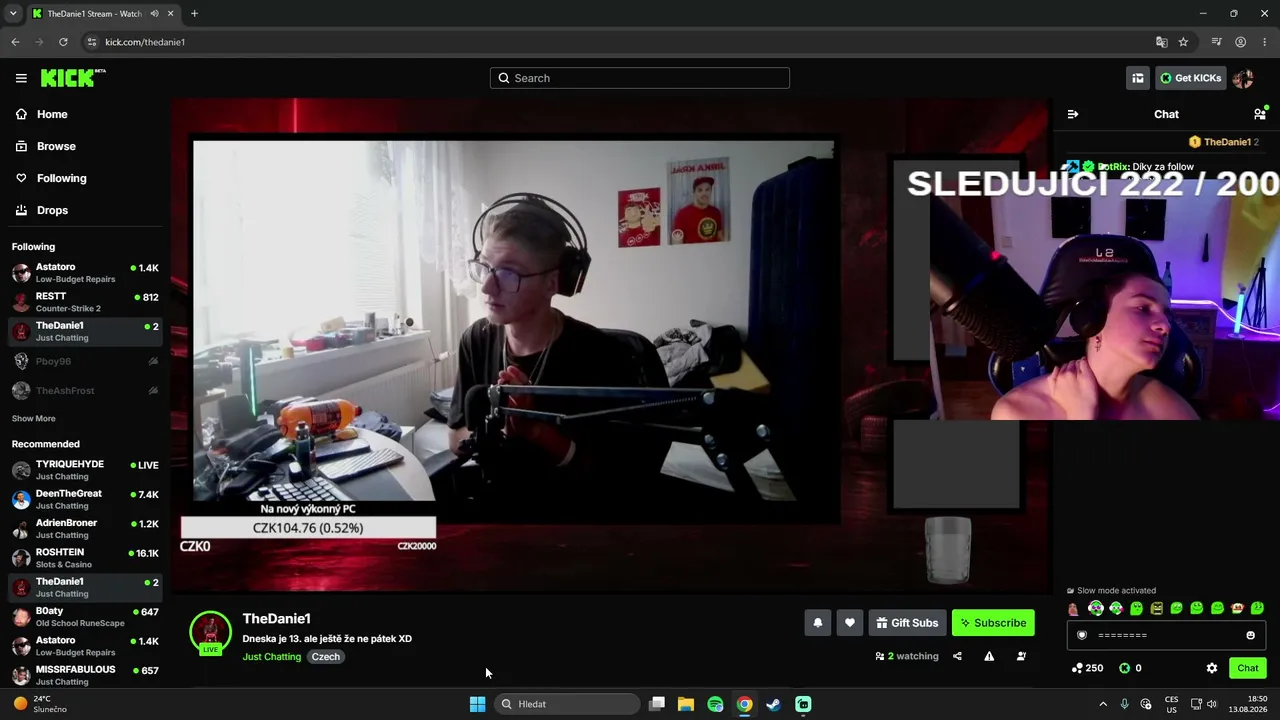1280x720 pixels.
Task: Click the Gift Subs button
Action: 907,623
